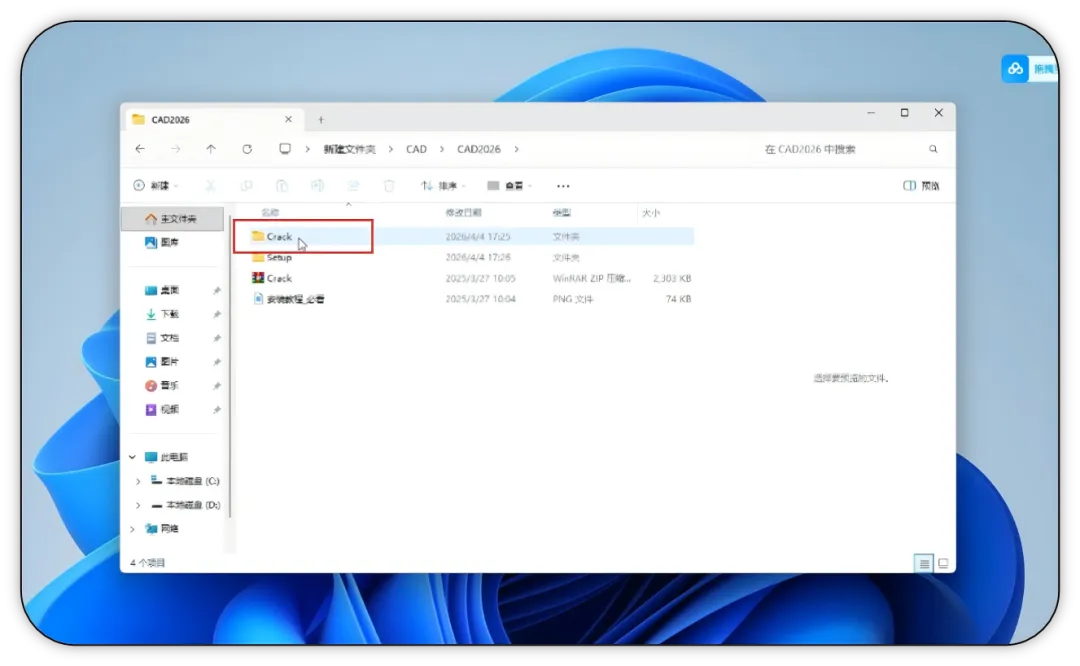Go up one folder level
1080x666 pixels.
point(211,149)
